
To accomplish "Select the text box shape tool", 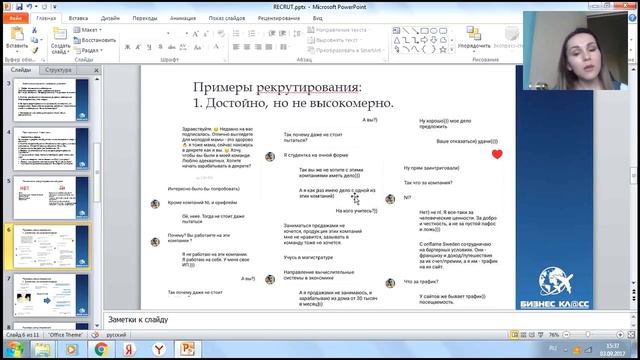I will pyautogui.click(x=396, y=31).
